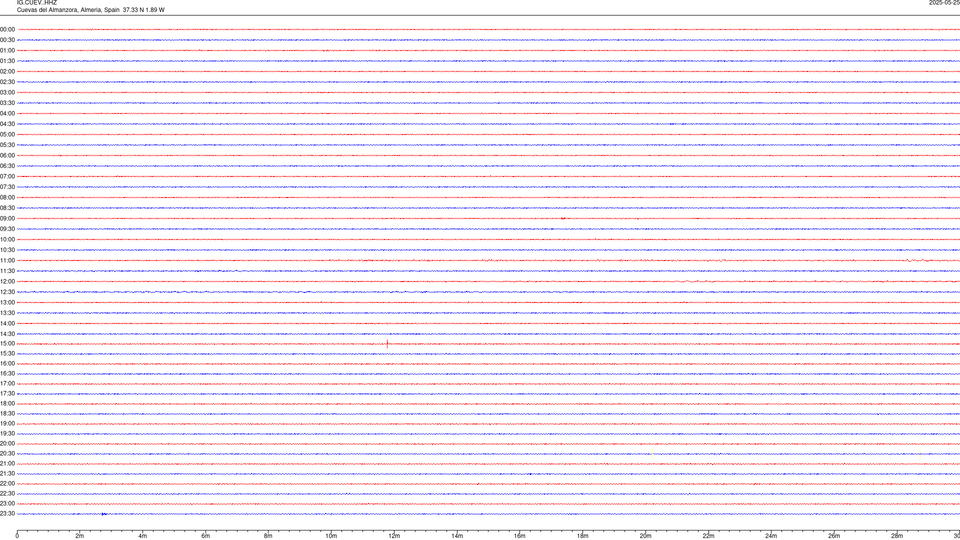The image size is (960, 540).
Task: Click the 19:00 time label
Action: point(7,424)
